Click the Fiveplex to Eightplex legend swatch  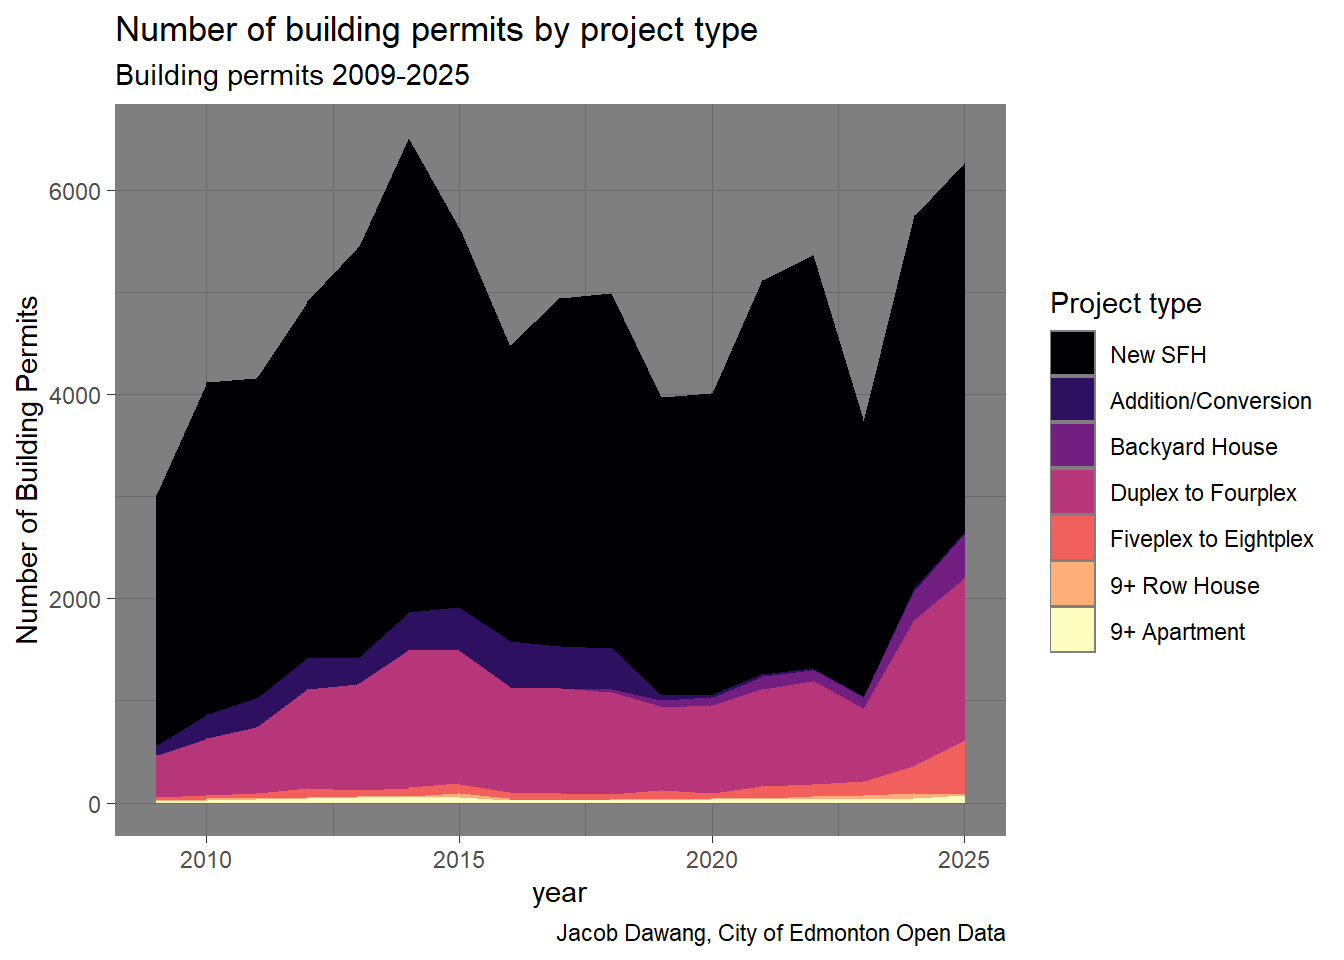coord(1072,538)
